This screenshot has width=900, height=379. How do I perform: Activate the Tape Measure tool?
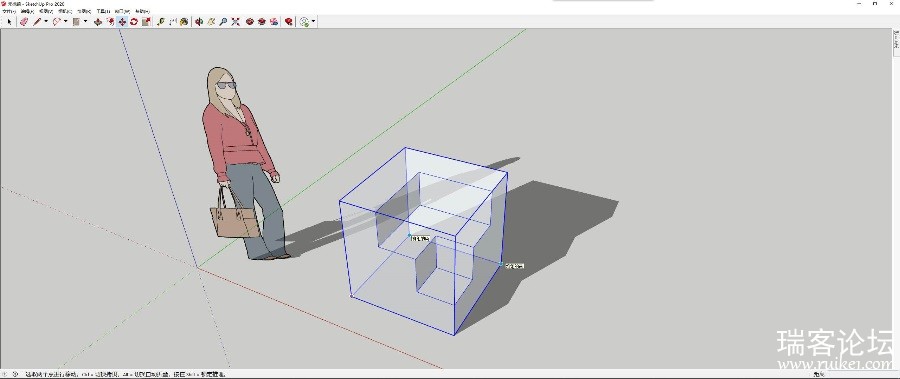pyautogui.click(x=161, y=22)
